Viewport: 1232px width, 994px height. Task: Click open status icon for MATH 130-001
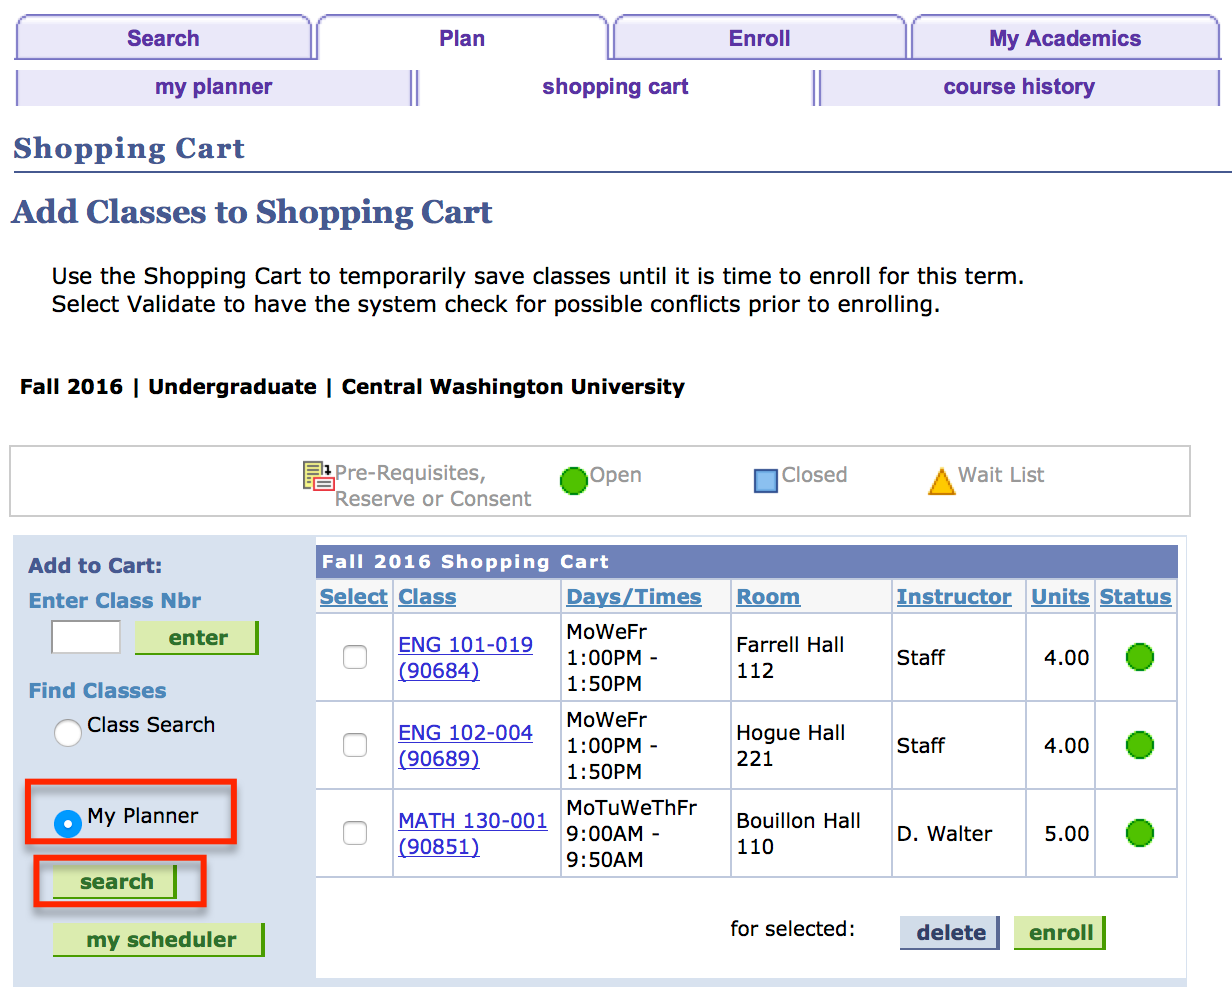(1139, 833)
